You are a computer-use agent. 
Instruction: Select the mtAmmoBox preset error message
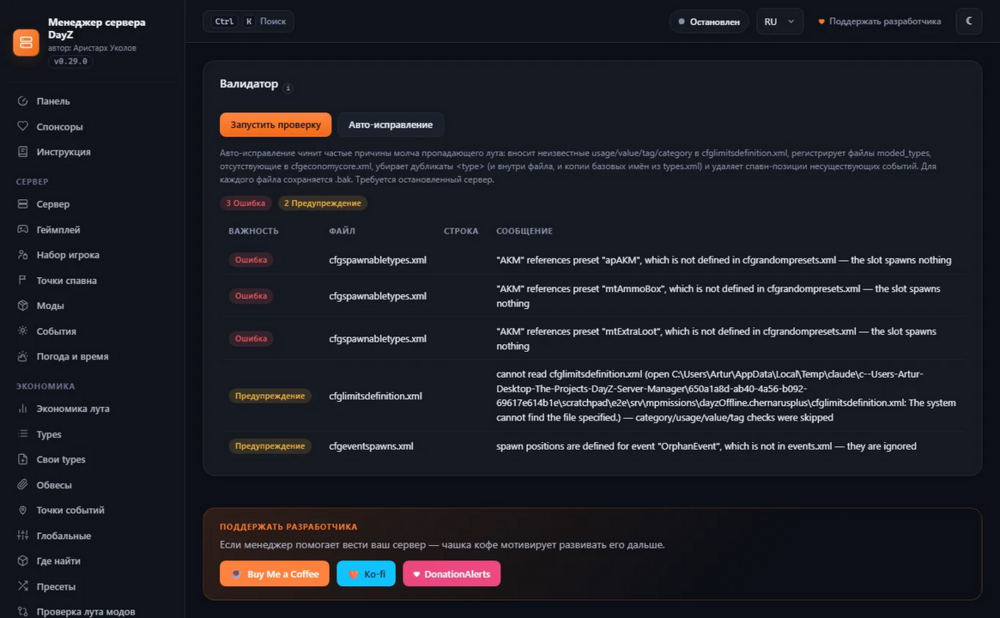click(x=718, y=296)
